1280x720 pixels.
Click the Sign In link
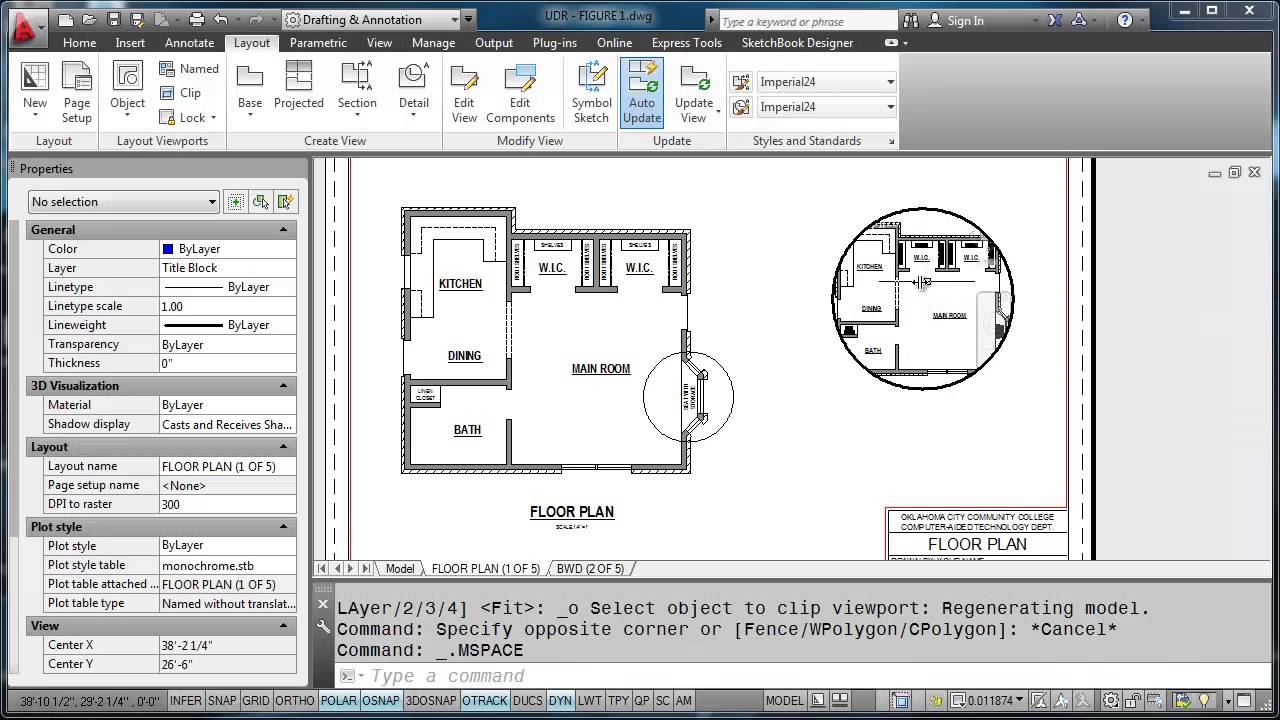[x=965, y=20]
